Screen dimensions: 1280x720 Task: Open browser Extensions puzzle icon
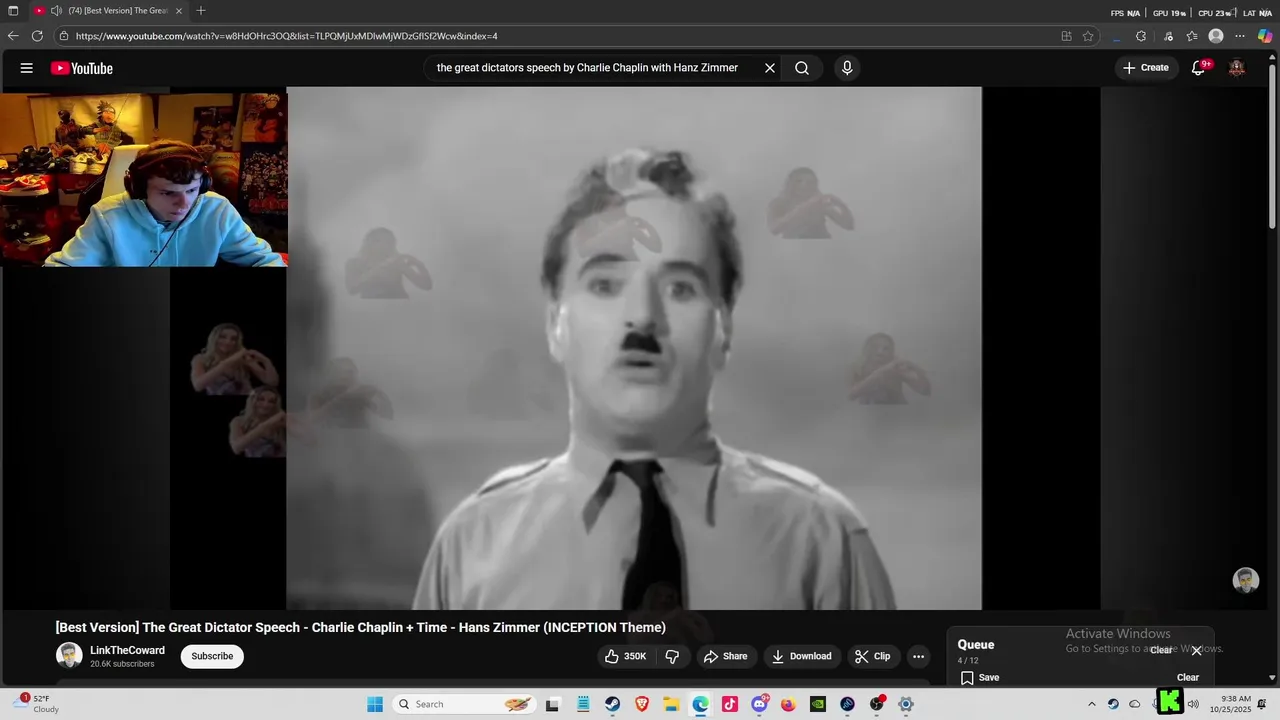point(1141,36)
